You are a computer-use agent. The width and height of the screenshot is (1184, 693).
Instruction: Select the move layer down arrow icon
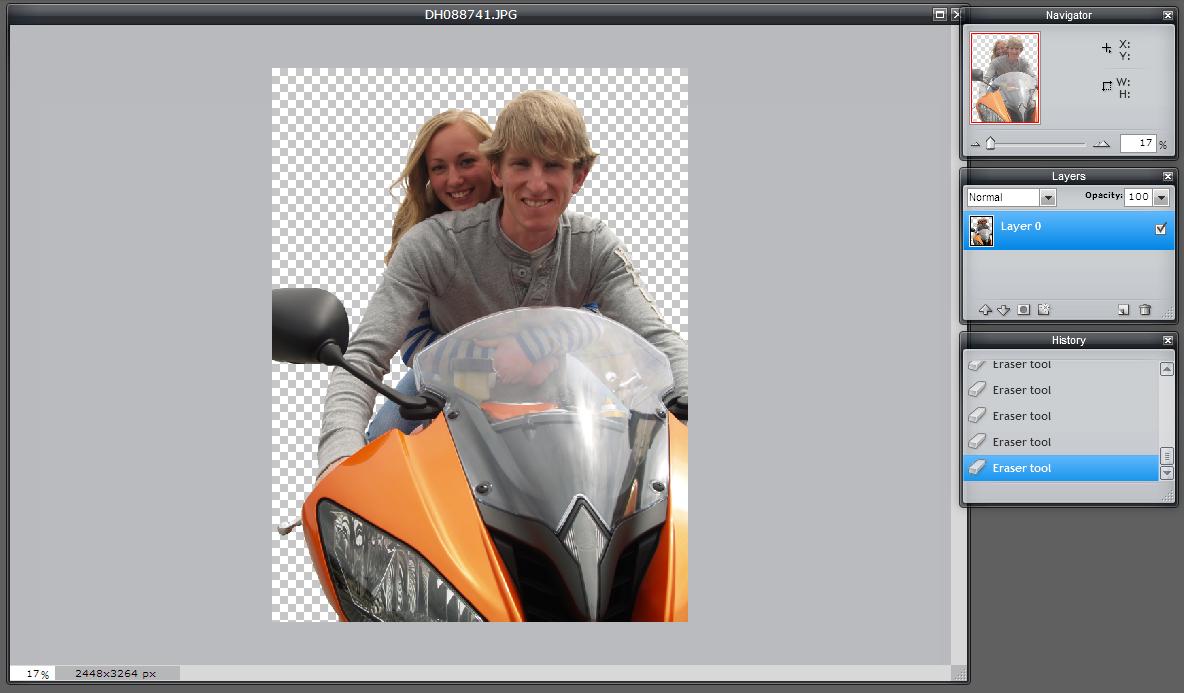1005,310
